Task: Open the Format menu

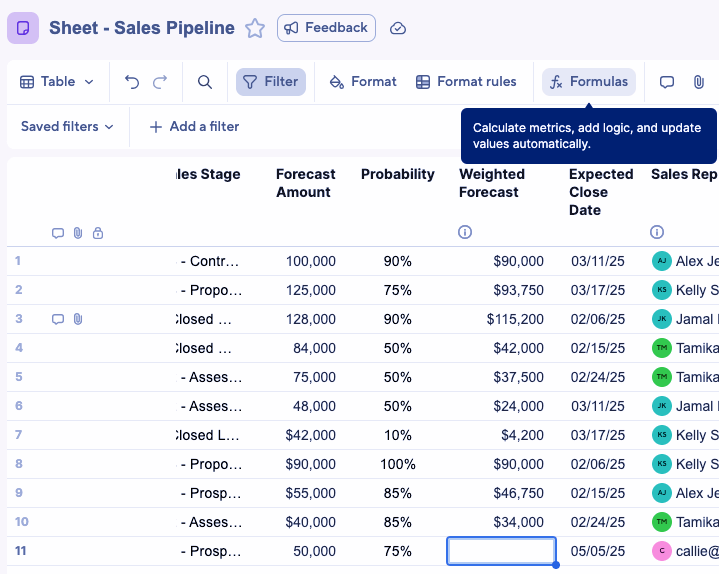Action: tap(363, 82)
